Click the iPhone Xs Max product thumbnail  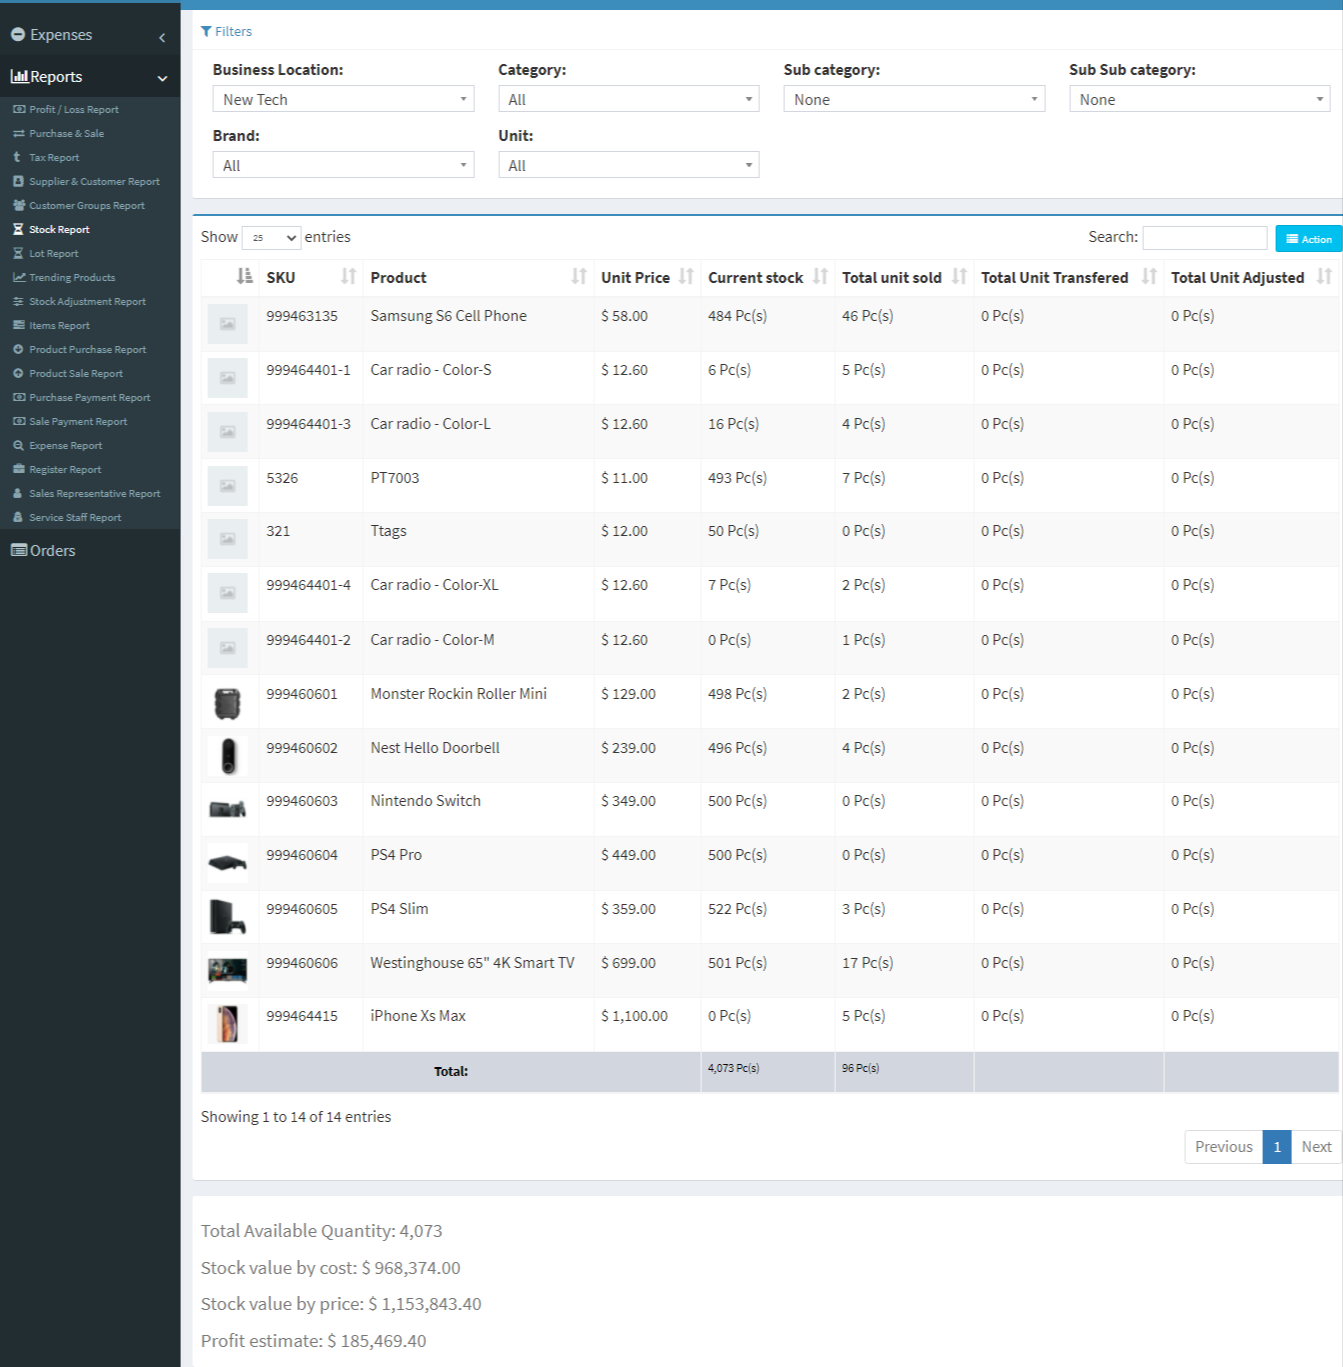228,1024
